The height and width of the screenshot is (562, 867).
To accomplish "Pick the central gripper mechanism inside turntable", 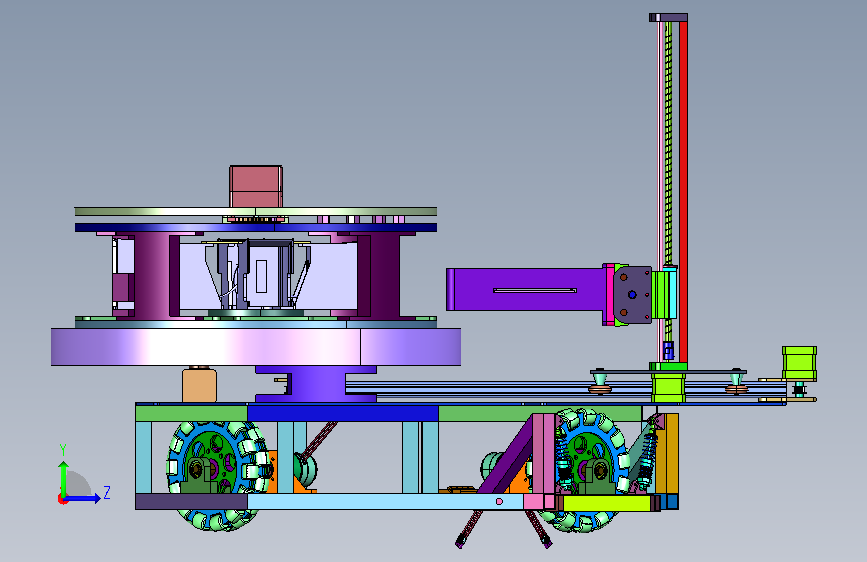I will (x=257, y=275).
